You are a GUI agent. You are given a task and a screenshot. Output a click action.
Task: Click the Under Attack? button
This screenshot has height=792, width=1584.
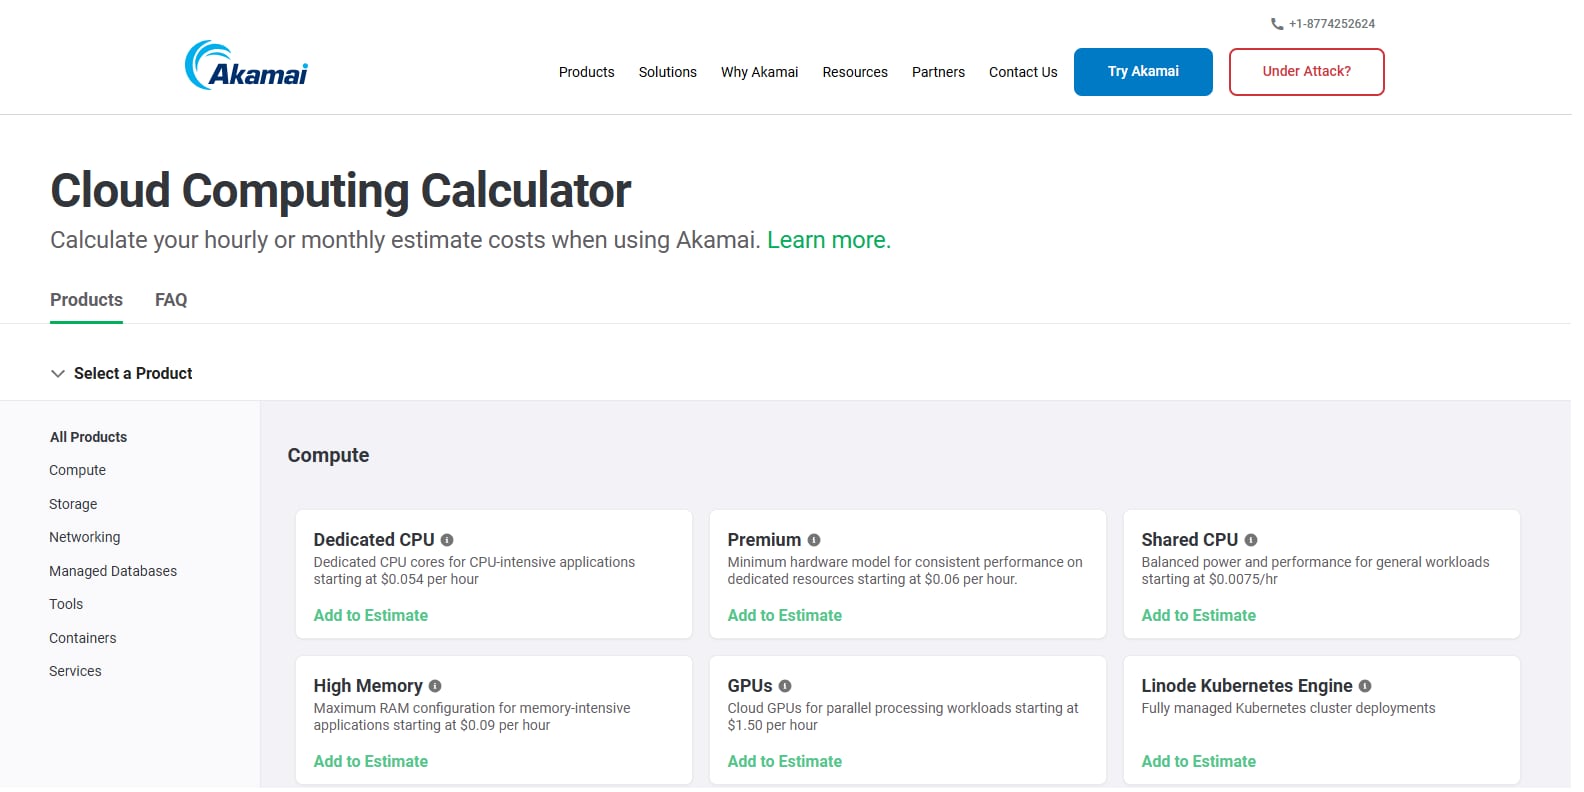(x=1306, y=72)
